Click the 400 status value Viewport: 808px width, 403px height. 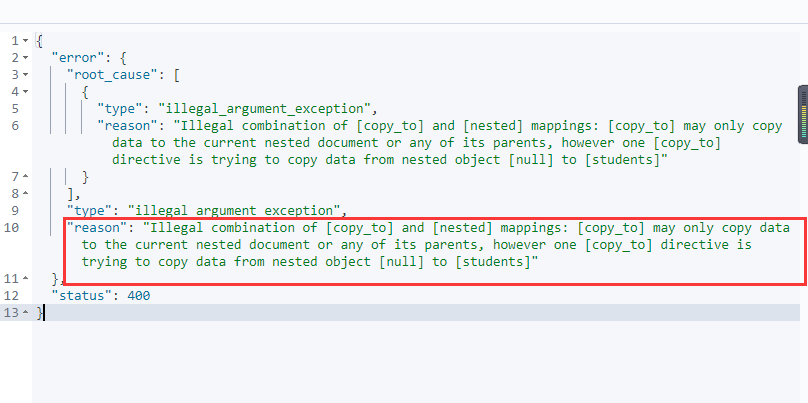pyautogui.click(x=139, y=296)
